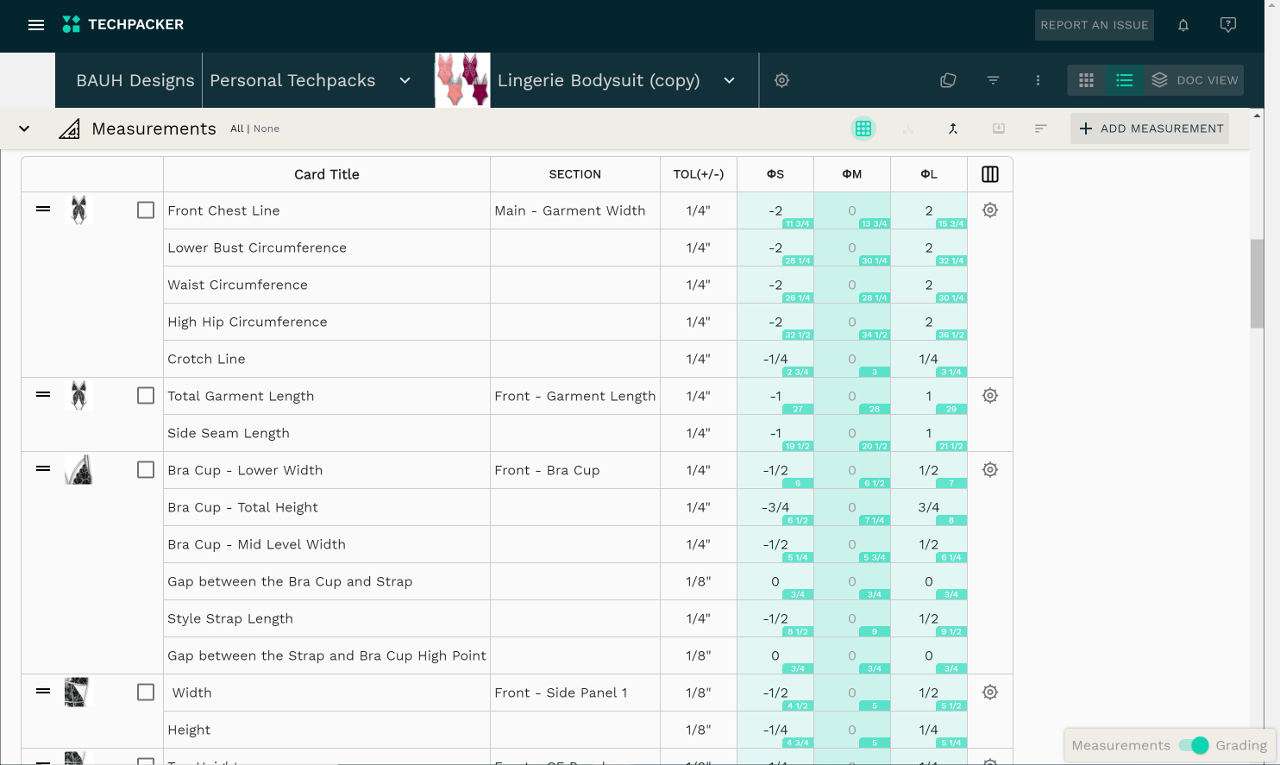Click the Main - Garment Width section cell
This screenshot has height=765, width=1280.
pyautogui.click(x=575, y=211)
